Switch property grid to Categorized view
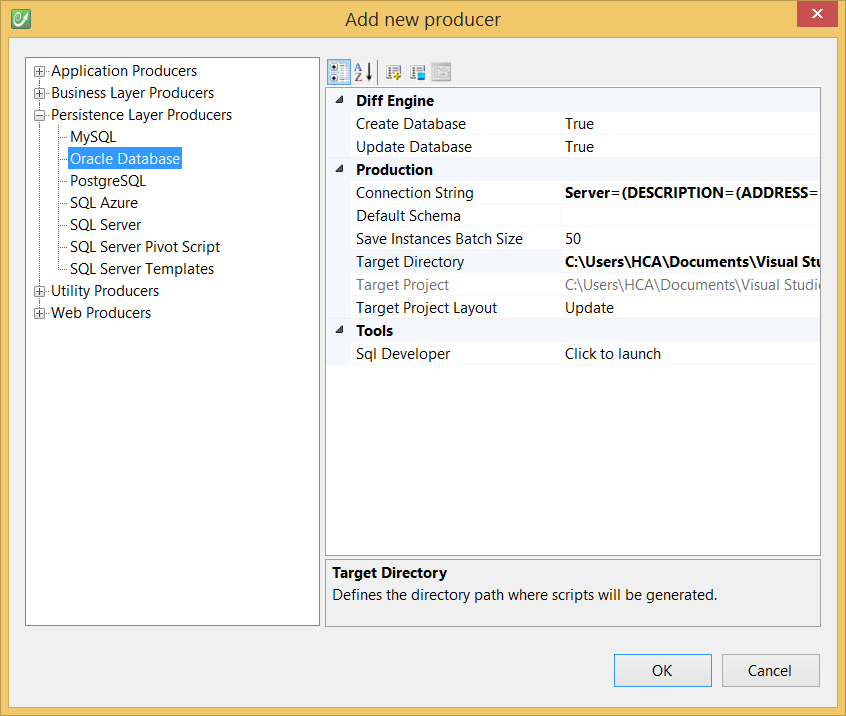The image size is (846, 716). pos(339,72)
